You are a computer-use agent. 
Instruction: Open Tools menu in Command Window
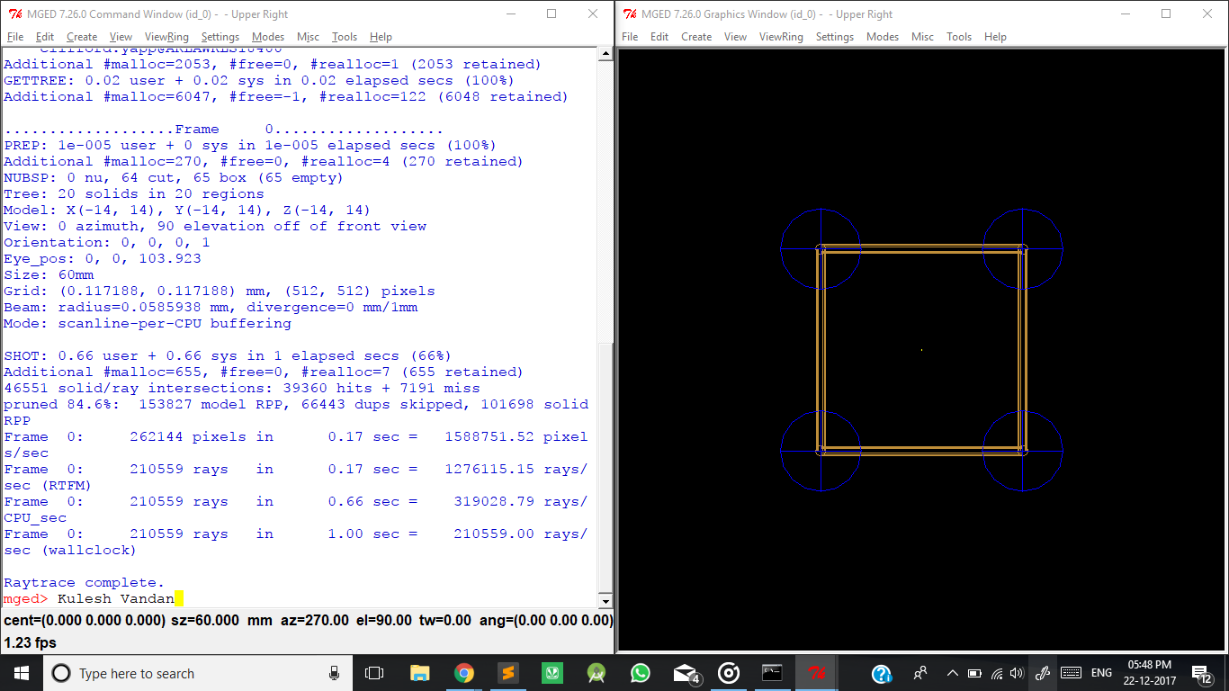point(344,37)
